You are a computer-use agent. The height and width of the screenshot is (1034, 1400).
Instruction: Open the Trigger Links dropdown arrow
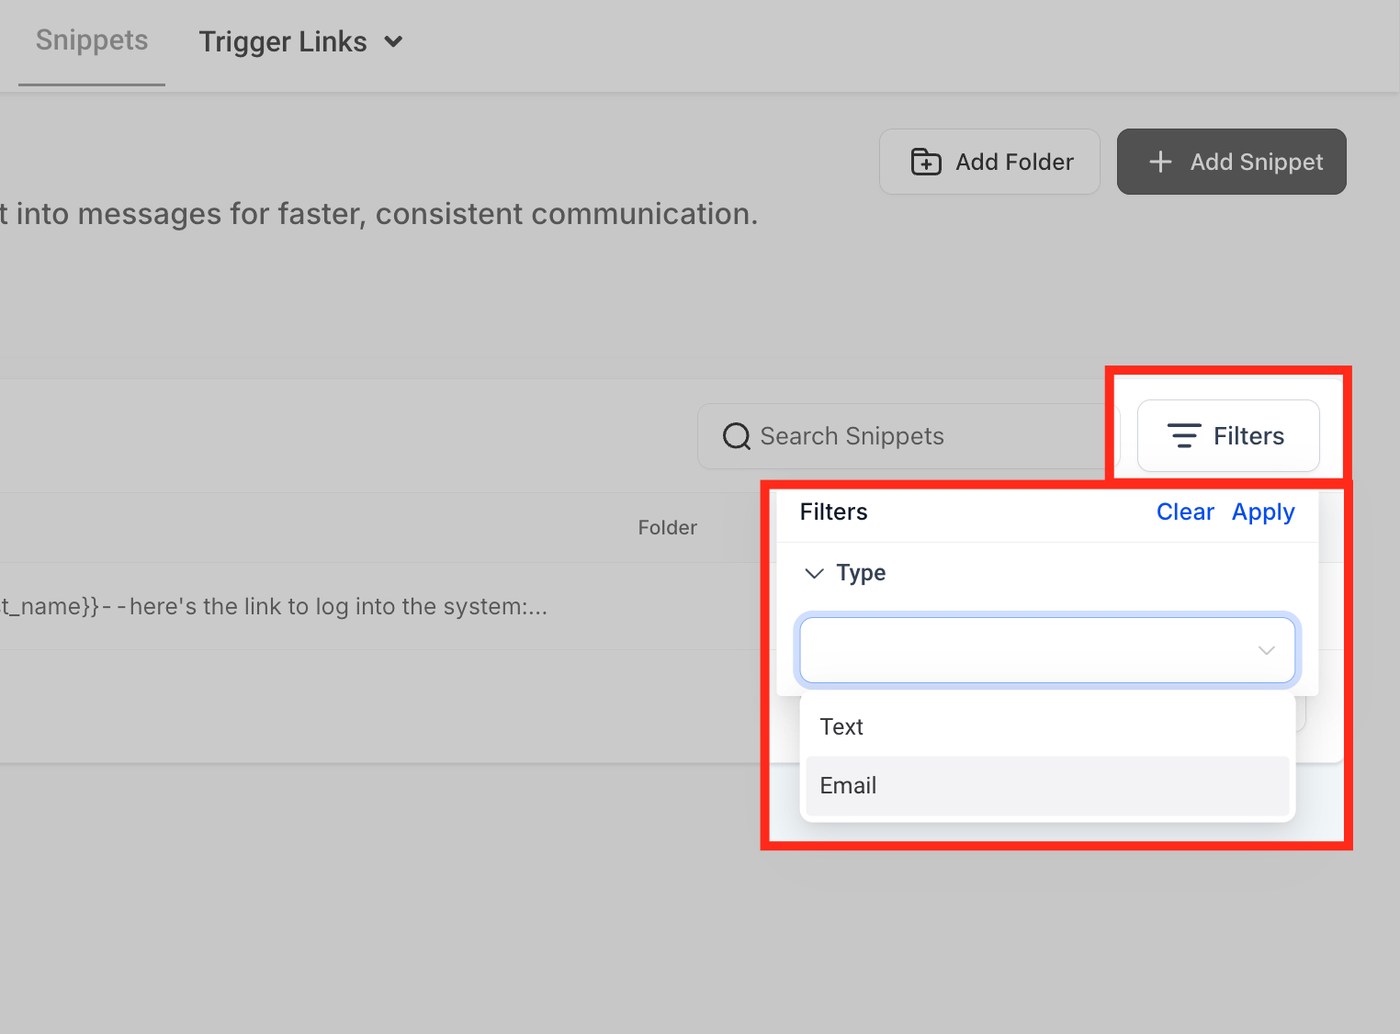click(x=394, y=42)
